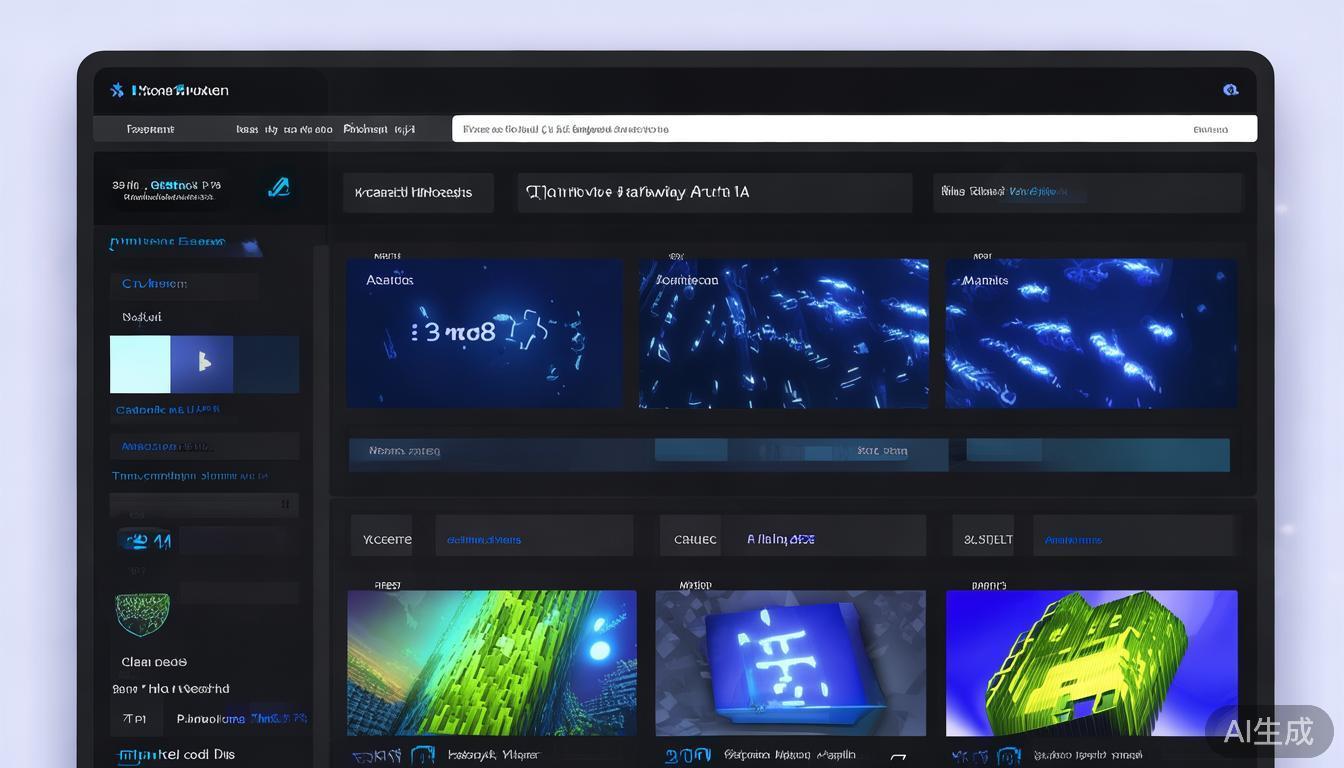
Task: Click the blue icon below the green streaks thumbnail
Action: [x=423, y=755]
